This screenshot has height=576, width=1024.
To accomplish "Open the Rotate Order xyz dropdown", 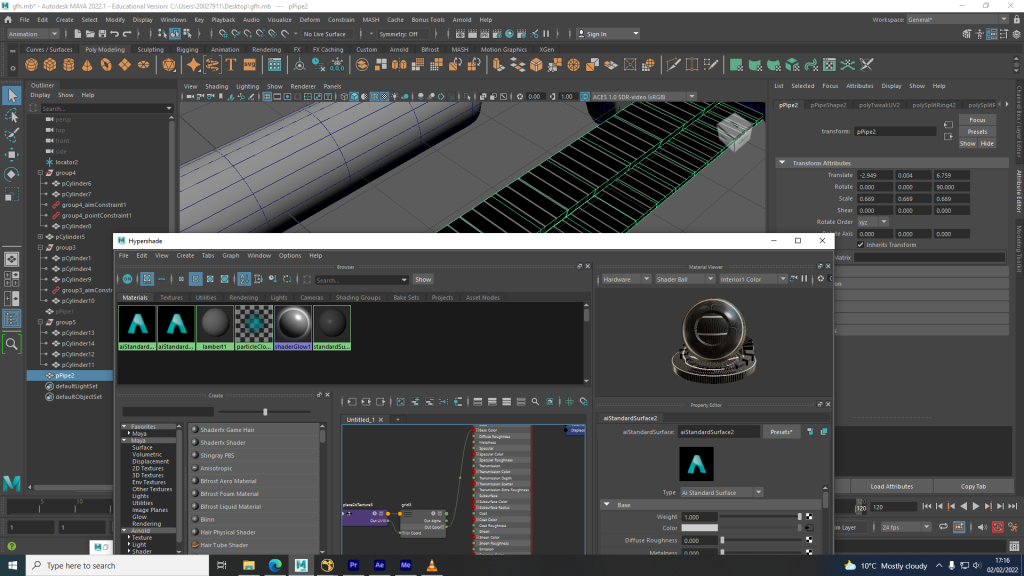I will [x=872, y=222].
